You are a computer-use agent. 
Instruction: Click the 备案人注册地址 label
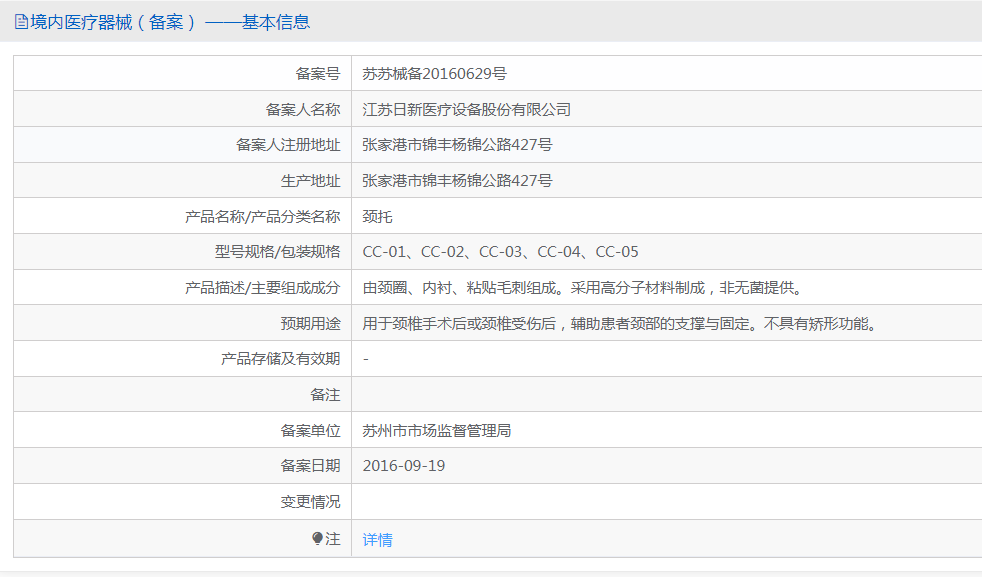point(288,145)
